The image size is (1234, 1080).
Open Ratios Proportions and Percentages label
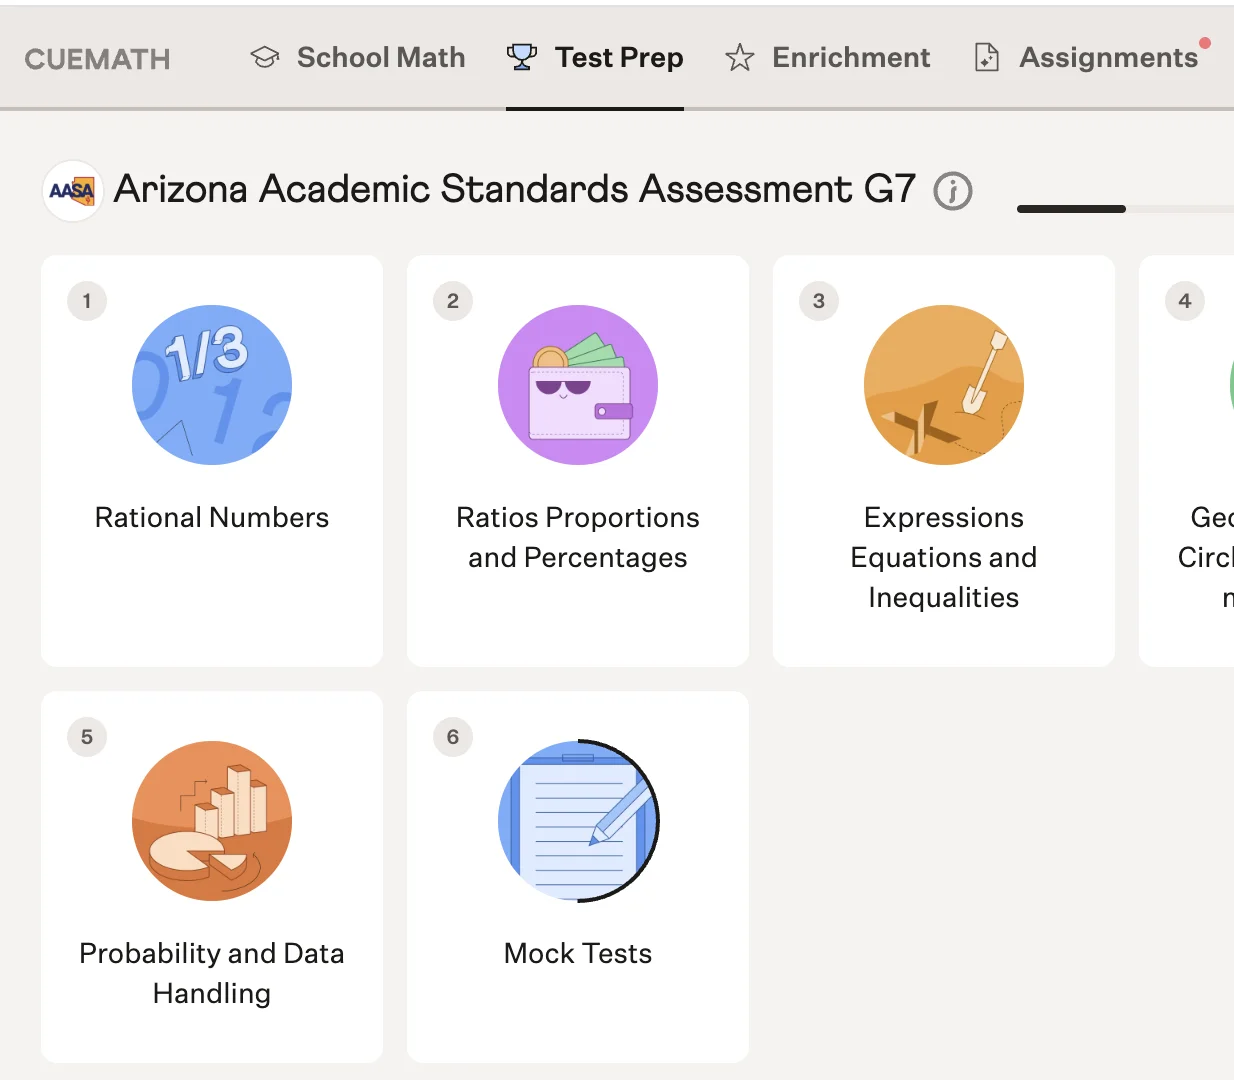click(578, 537)
